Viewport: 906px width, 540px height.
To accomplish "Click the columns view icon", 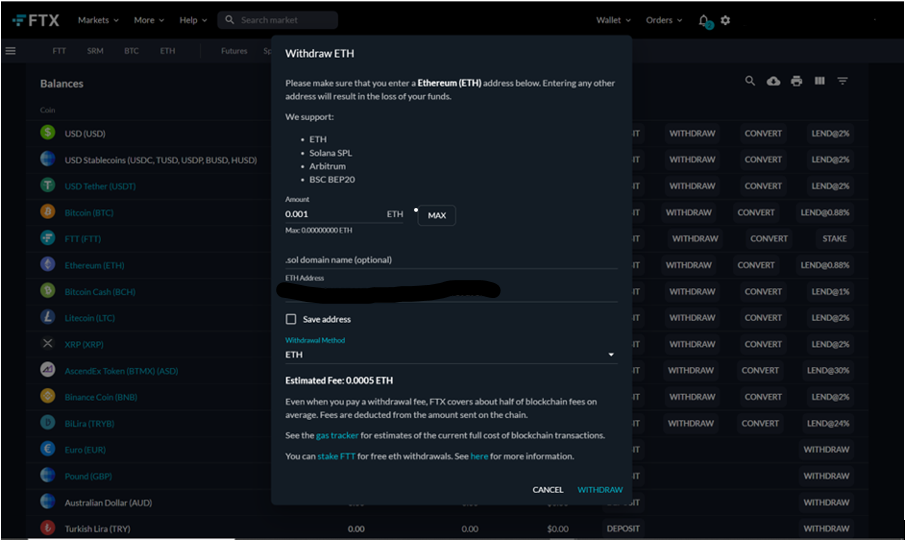I will (x=819, y=81).
